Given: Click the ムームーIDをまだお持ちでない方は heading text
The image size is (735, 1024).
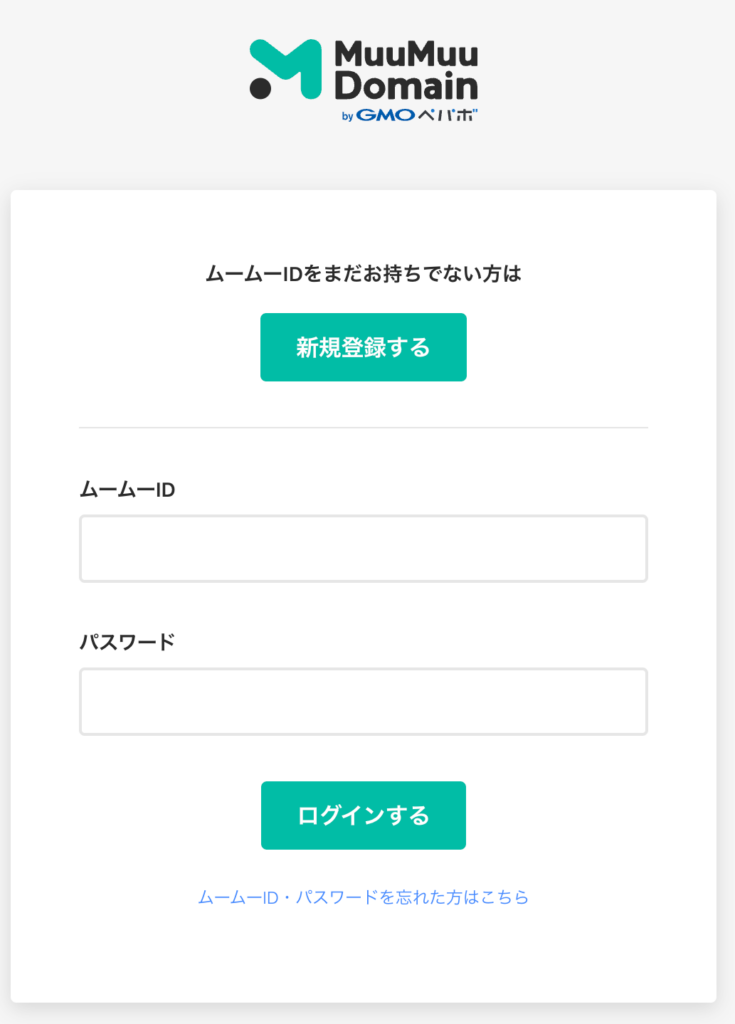Looking at the screenshot, I should click(x=363, y=273).
